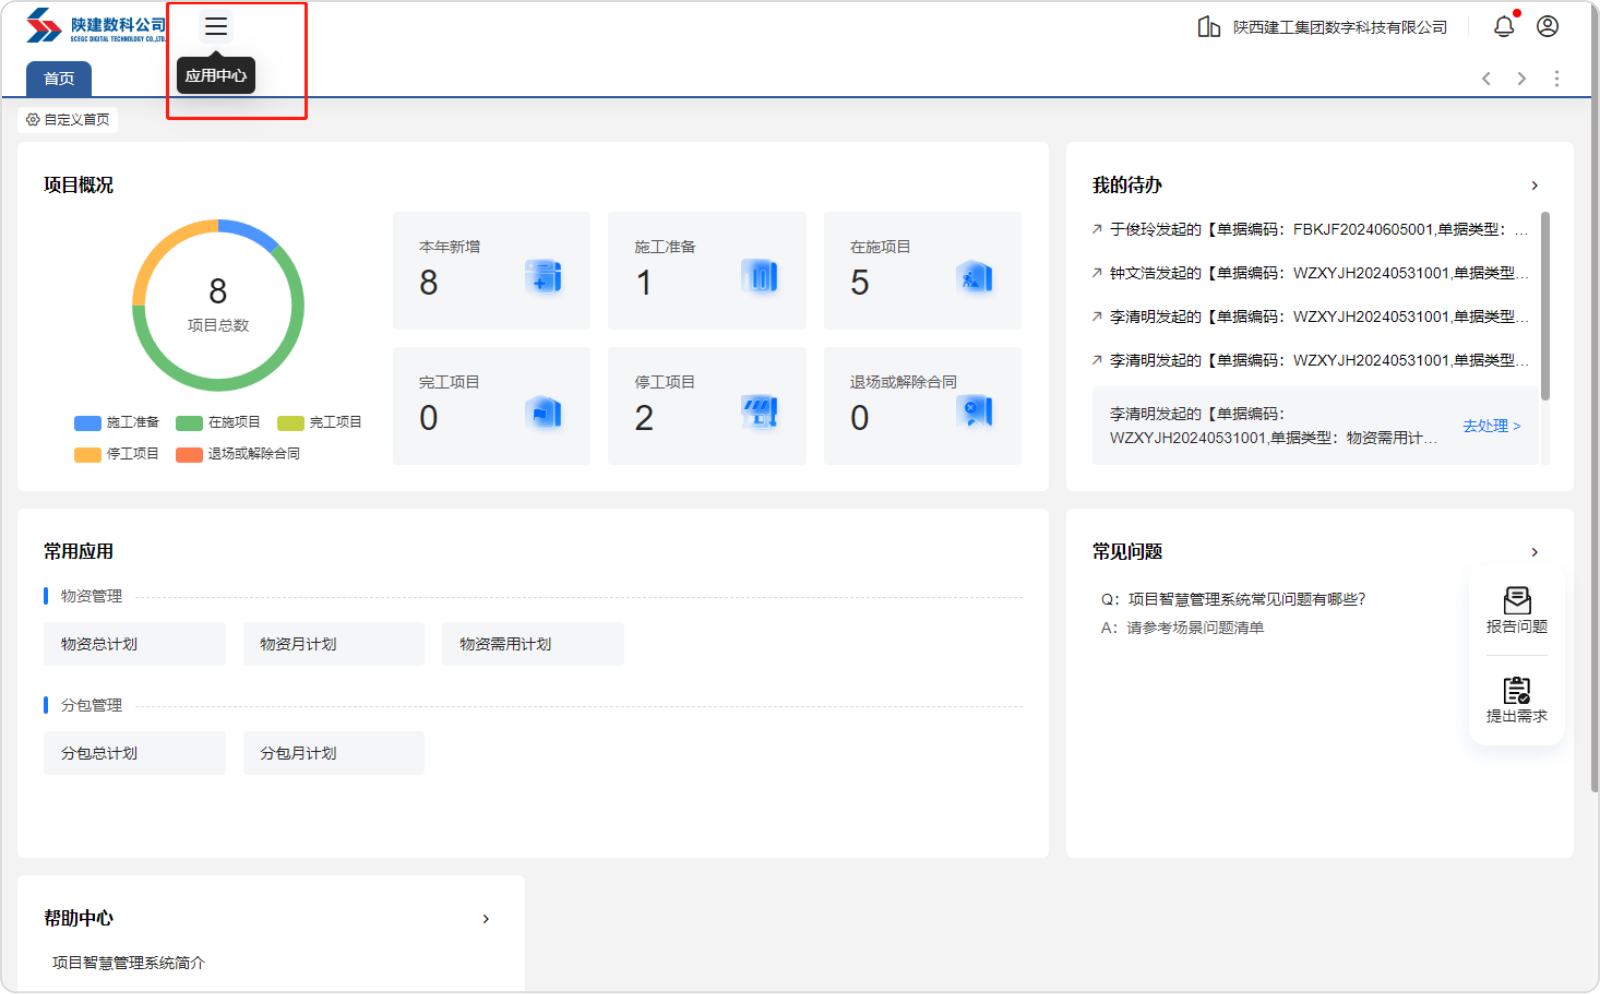Click the 去处理 link
The width and height of the screenshot is (1600, 994).
pyautogui.click(x=1491, y=426)
